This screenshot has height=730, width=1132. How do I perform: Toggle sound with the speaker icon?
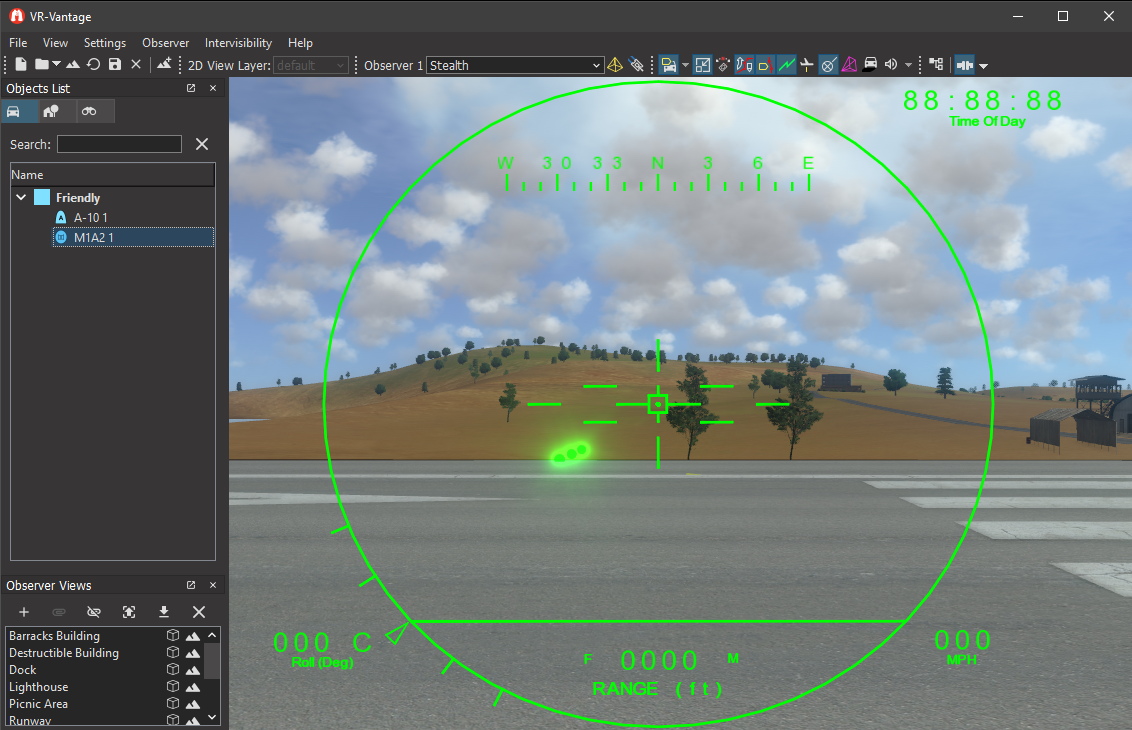pyautogui.click(x=891, y=65)
